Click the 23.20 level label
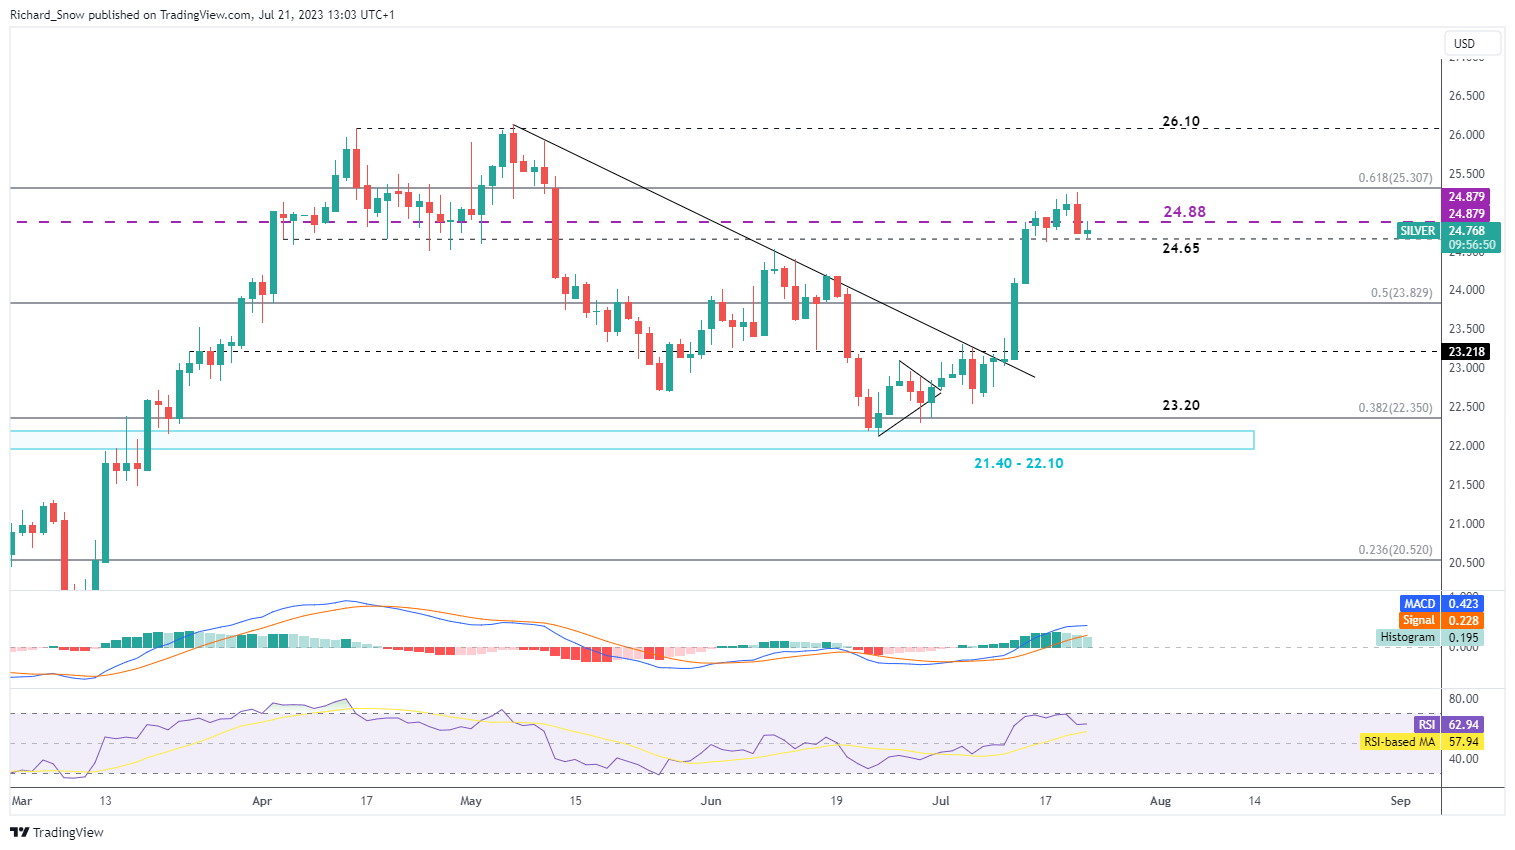Screen dimensions: 1515x850 tap(1181, 405)
